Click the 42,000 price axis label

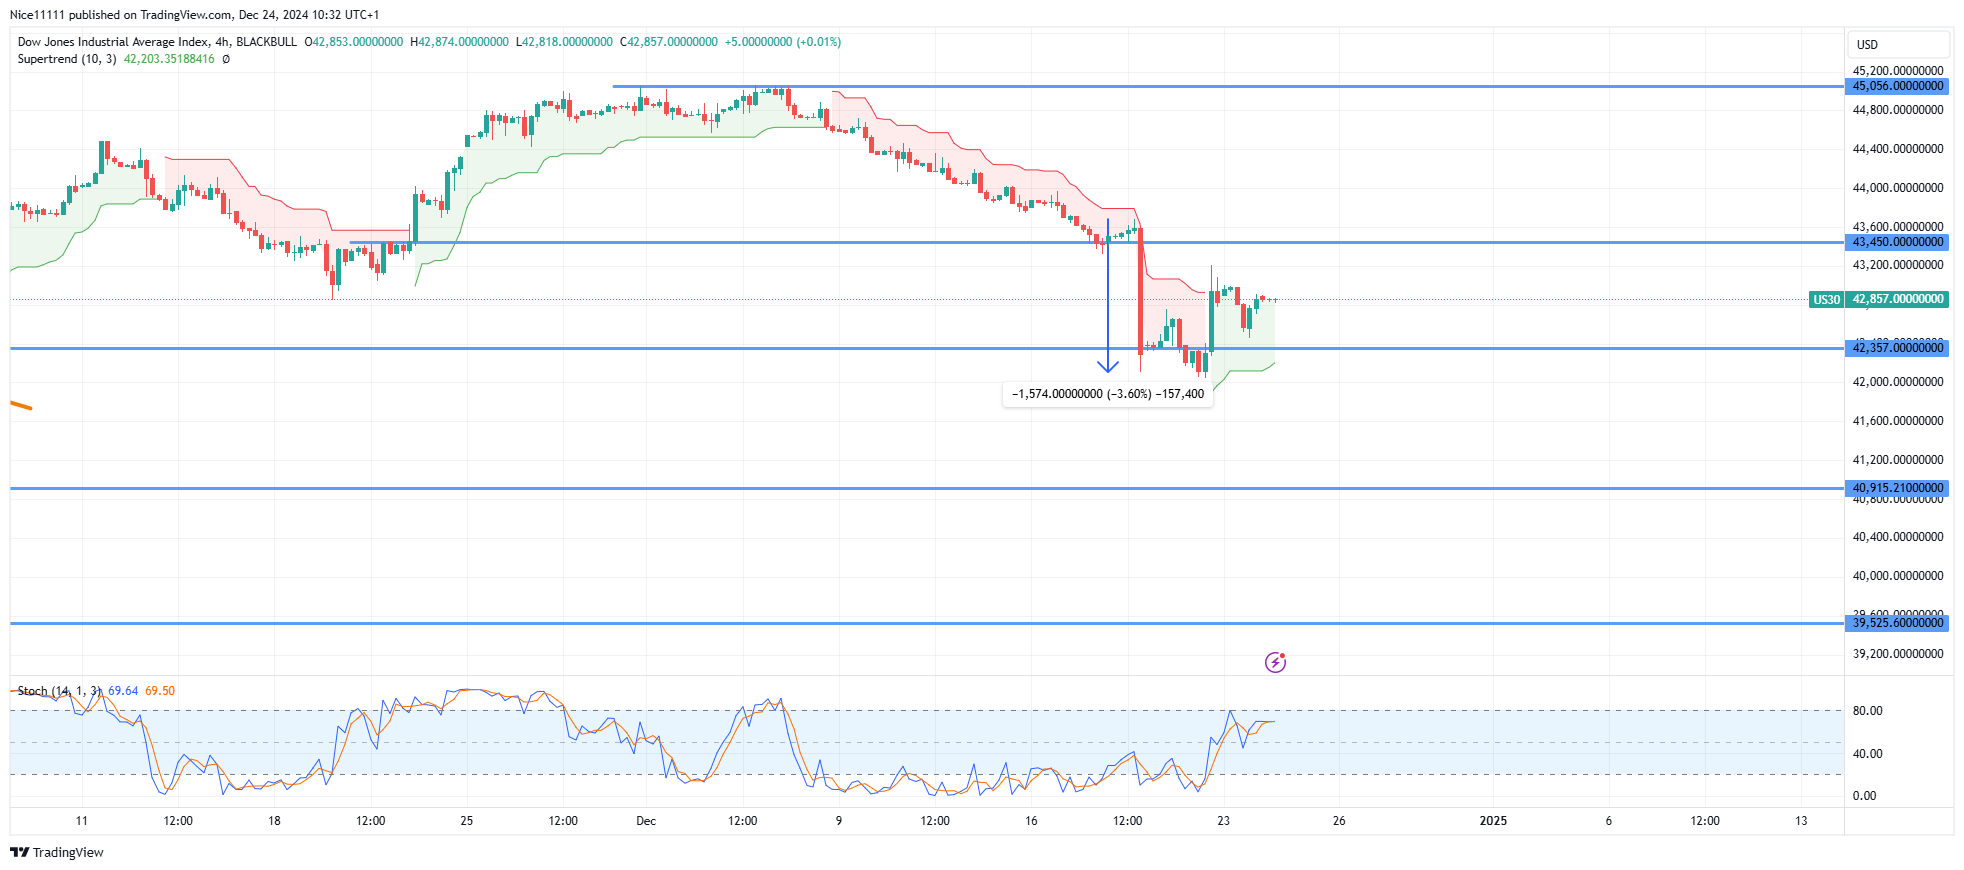point(1898,382)
